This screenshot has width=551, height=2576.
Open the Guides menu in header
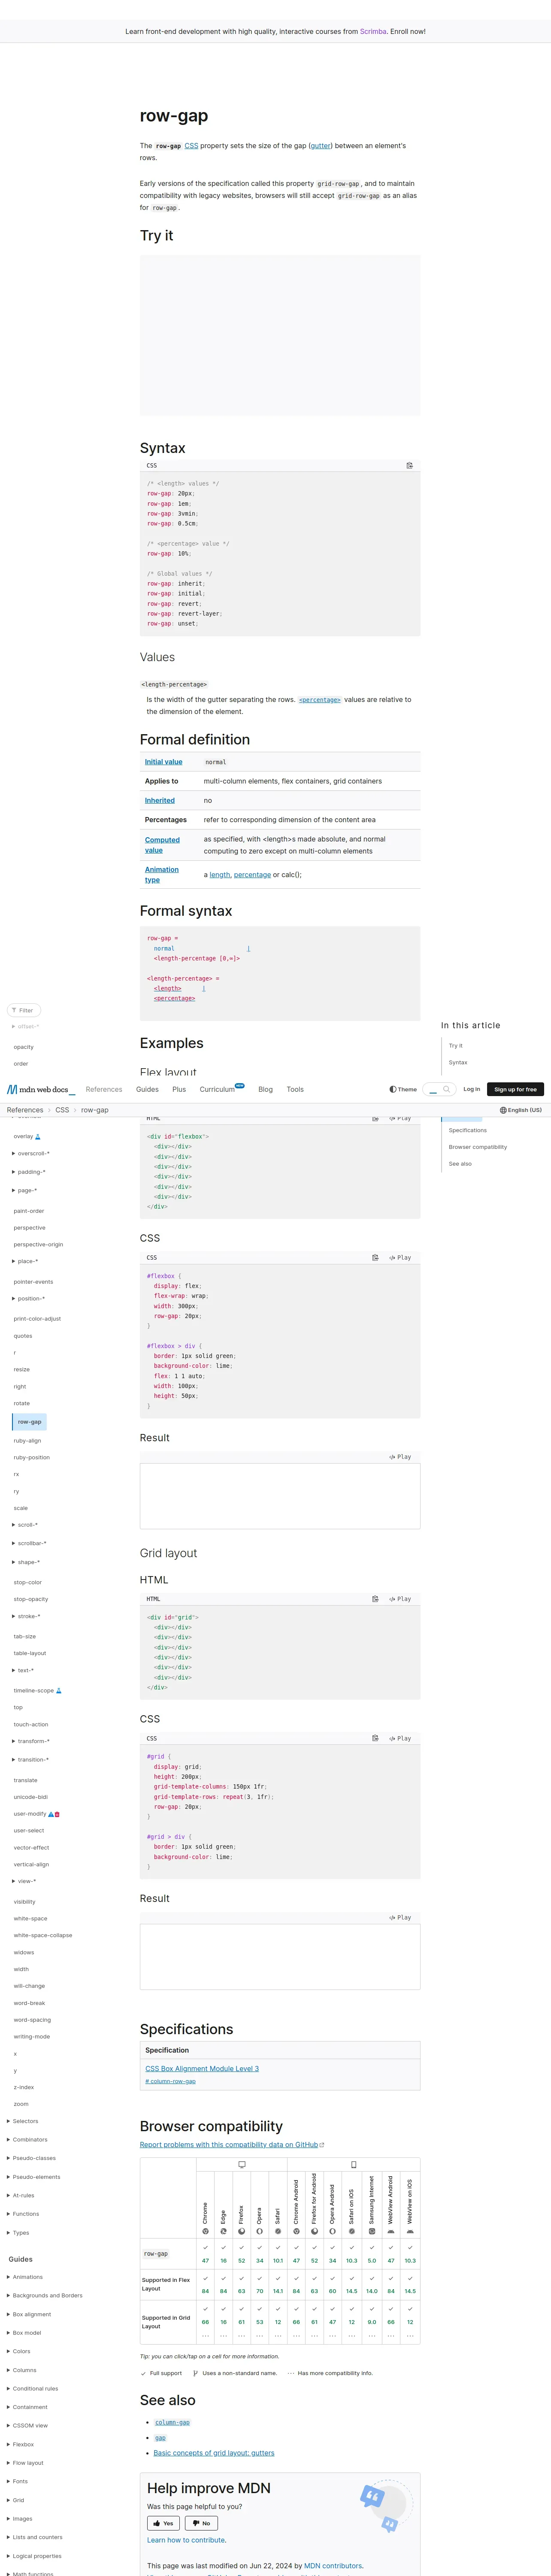[x=147, y=1089]
